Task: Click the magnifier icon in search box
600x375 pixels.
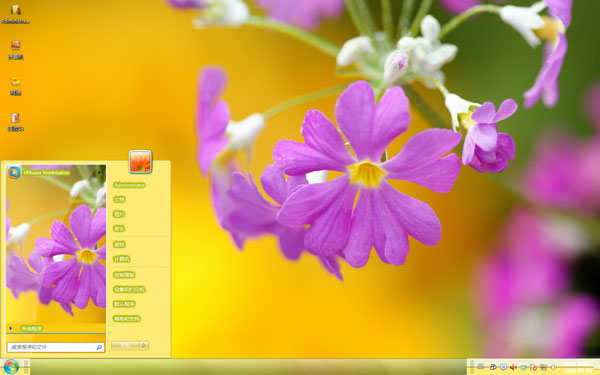Action: pos(99,347)
